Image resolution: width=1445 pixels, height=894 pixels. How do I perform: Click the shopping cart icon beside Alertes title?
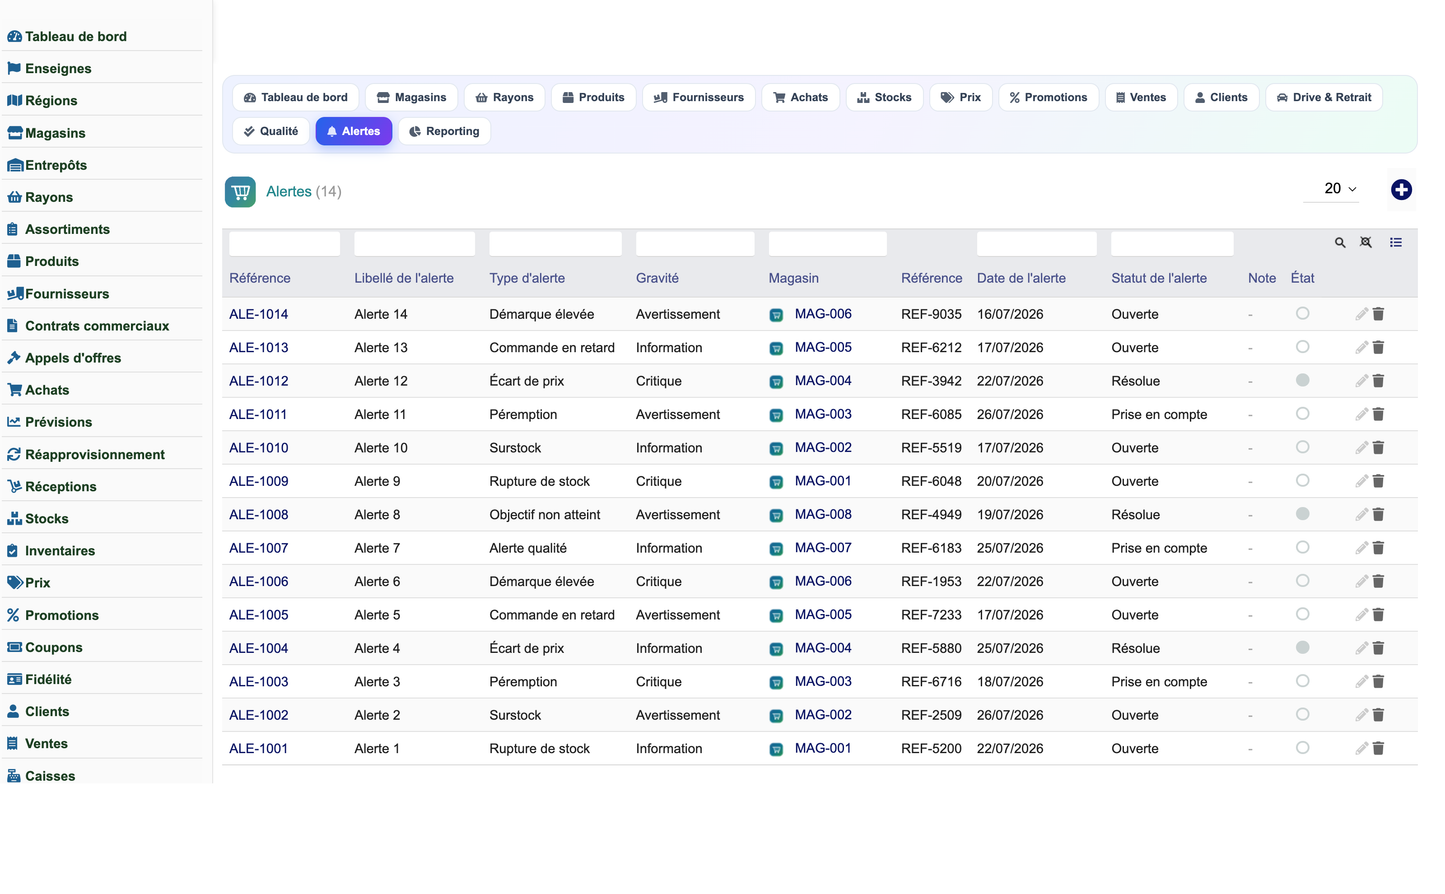[240, 191]
